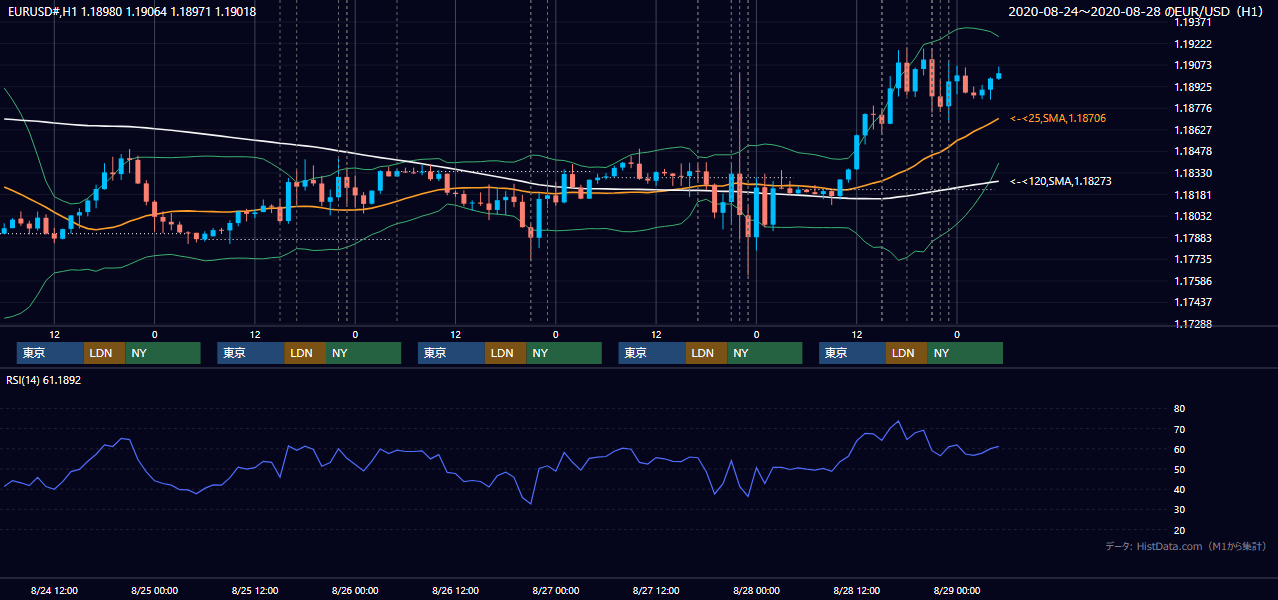Click the 1.19222 price axis label
1278x600 pixels.
coord(1194,45)
